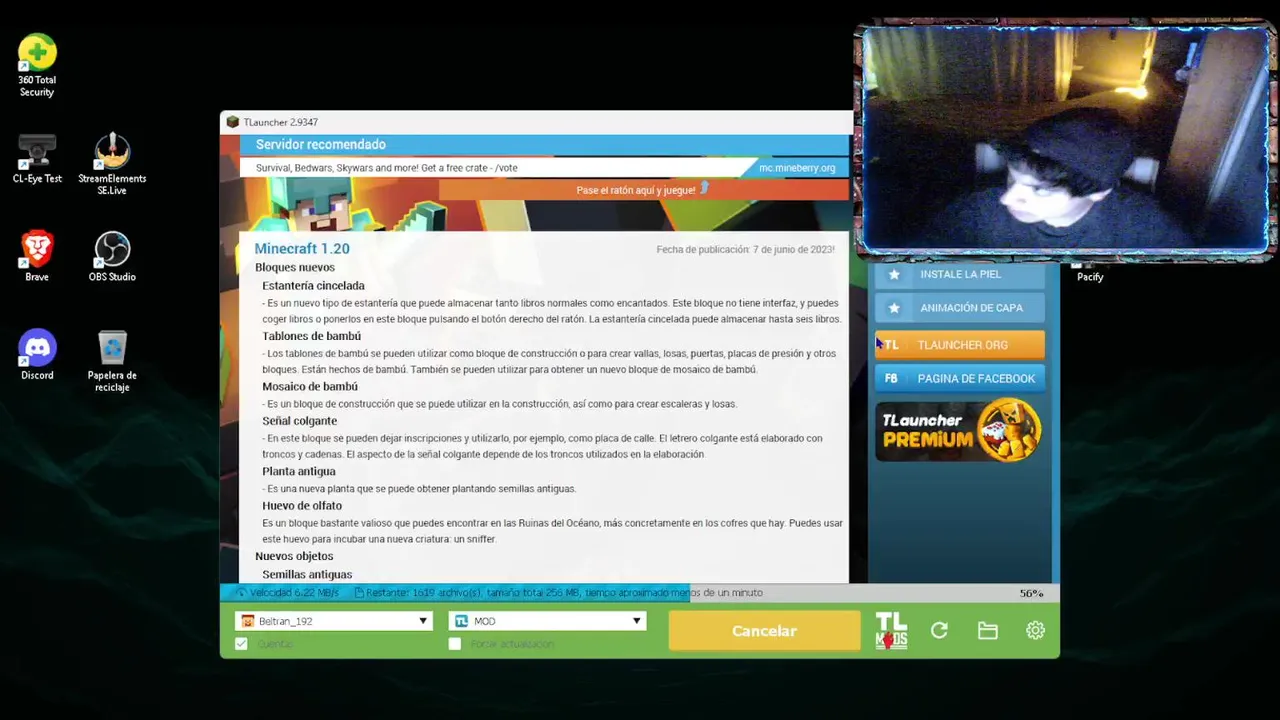Screen dimensions: 1280x720
Task: Click the TLauncher Premium banner
Action: 959,431
